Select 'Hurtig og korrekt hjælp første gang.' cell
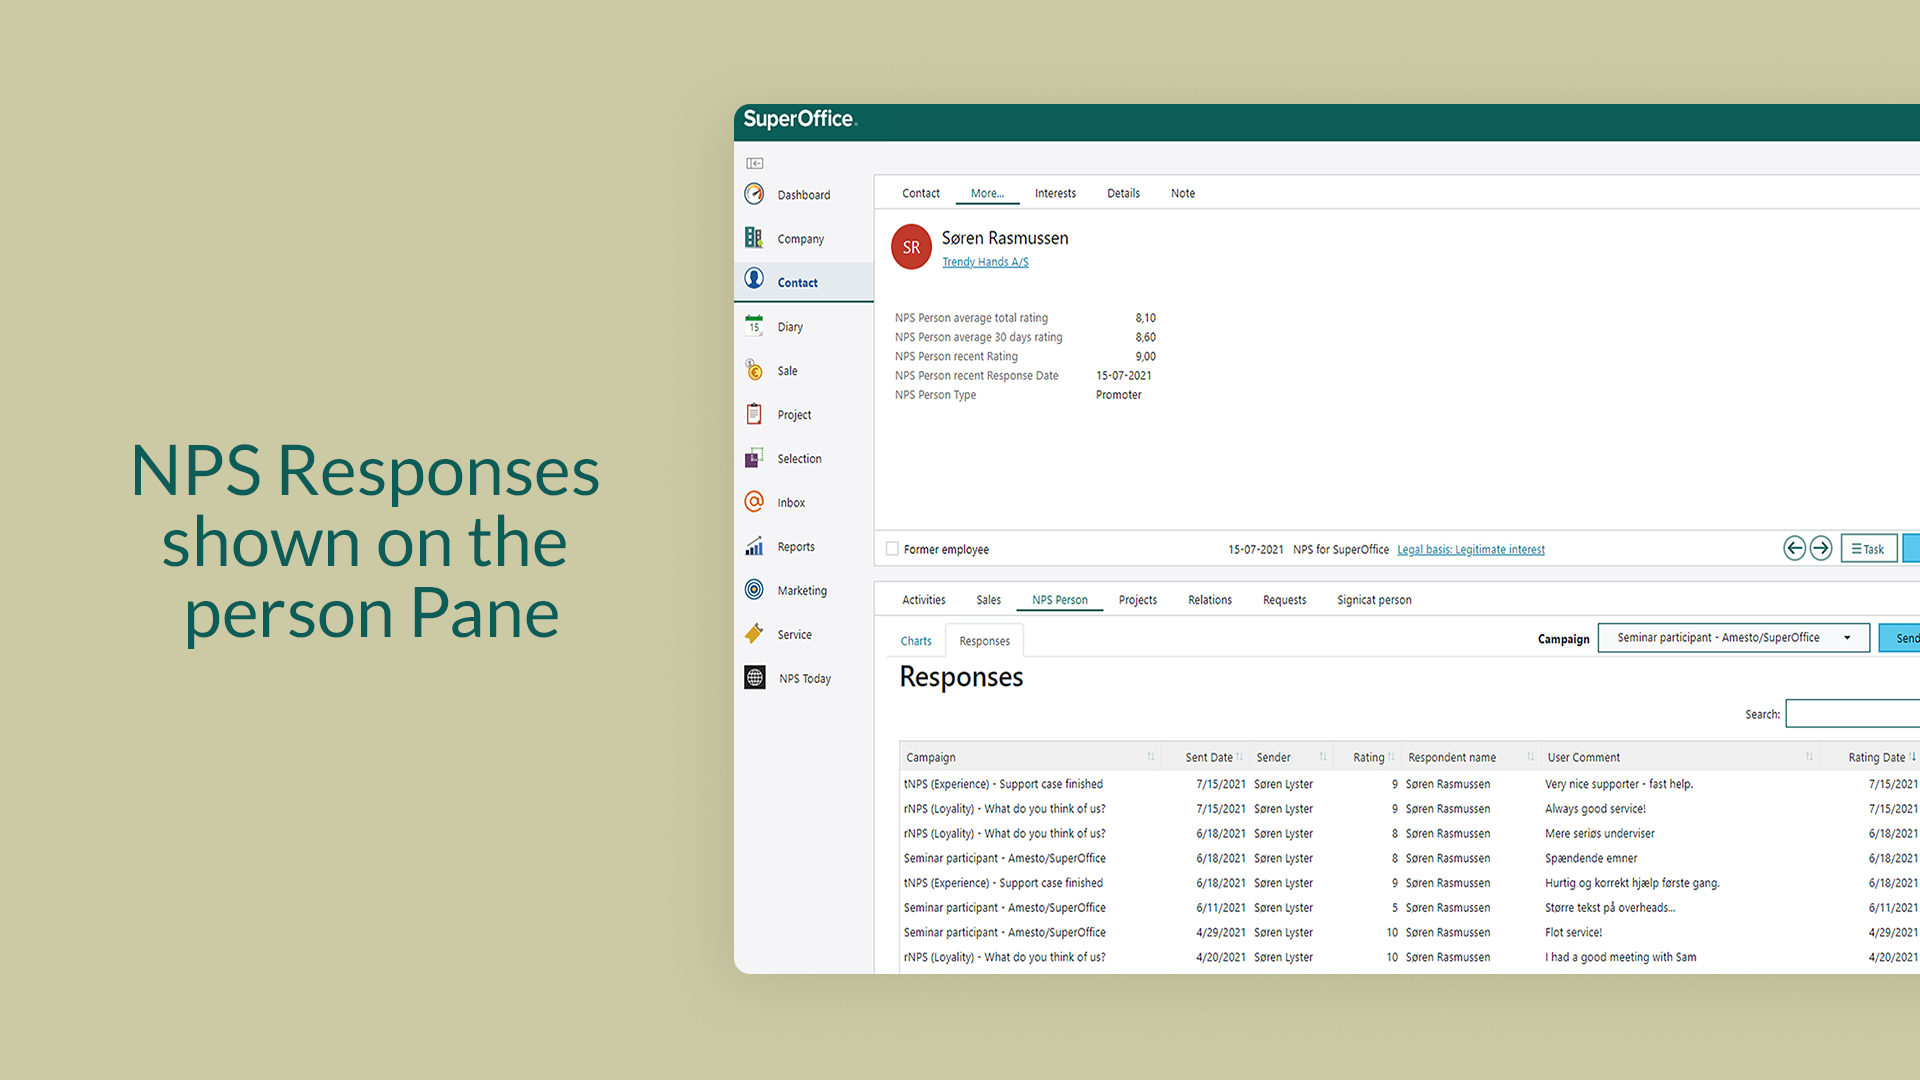The width and height of the screenshot is (1920, 1080). (1632, 883)
